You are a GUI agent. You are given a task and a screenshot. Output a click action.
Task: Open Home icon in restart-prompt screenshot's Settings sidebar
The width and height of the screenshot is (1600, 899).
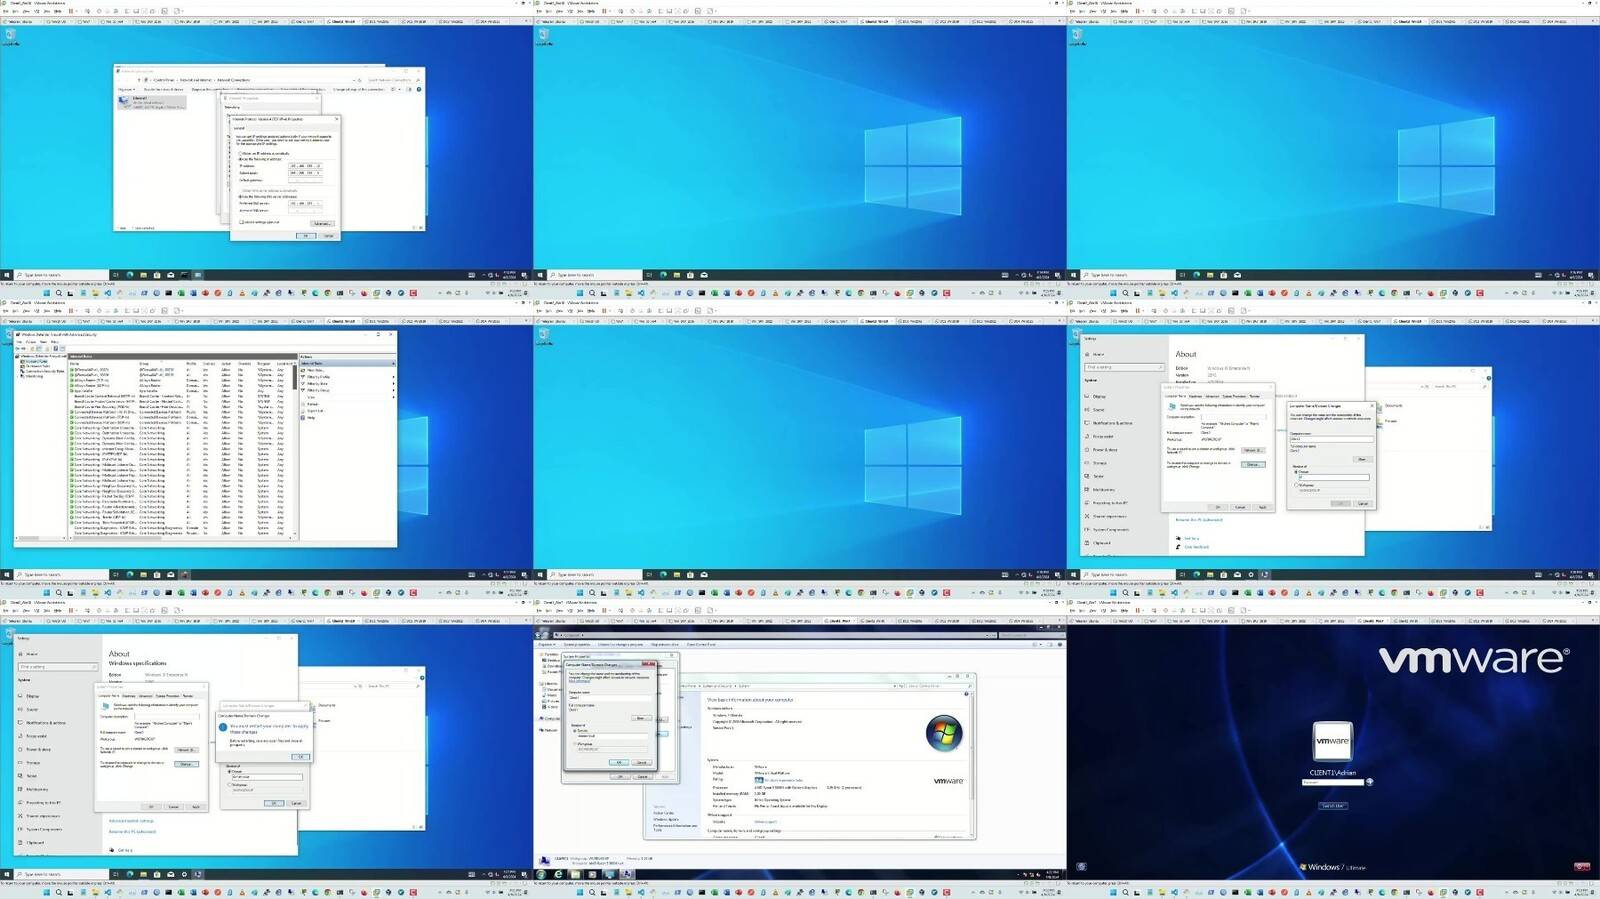(x=20, y=654)
